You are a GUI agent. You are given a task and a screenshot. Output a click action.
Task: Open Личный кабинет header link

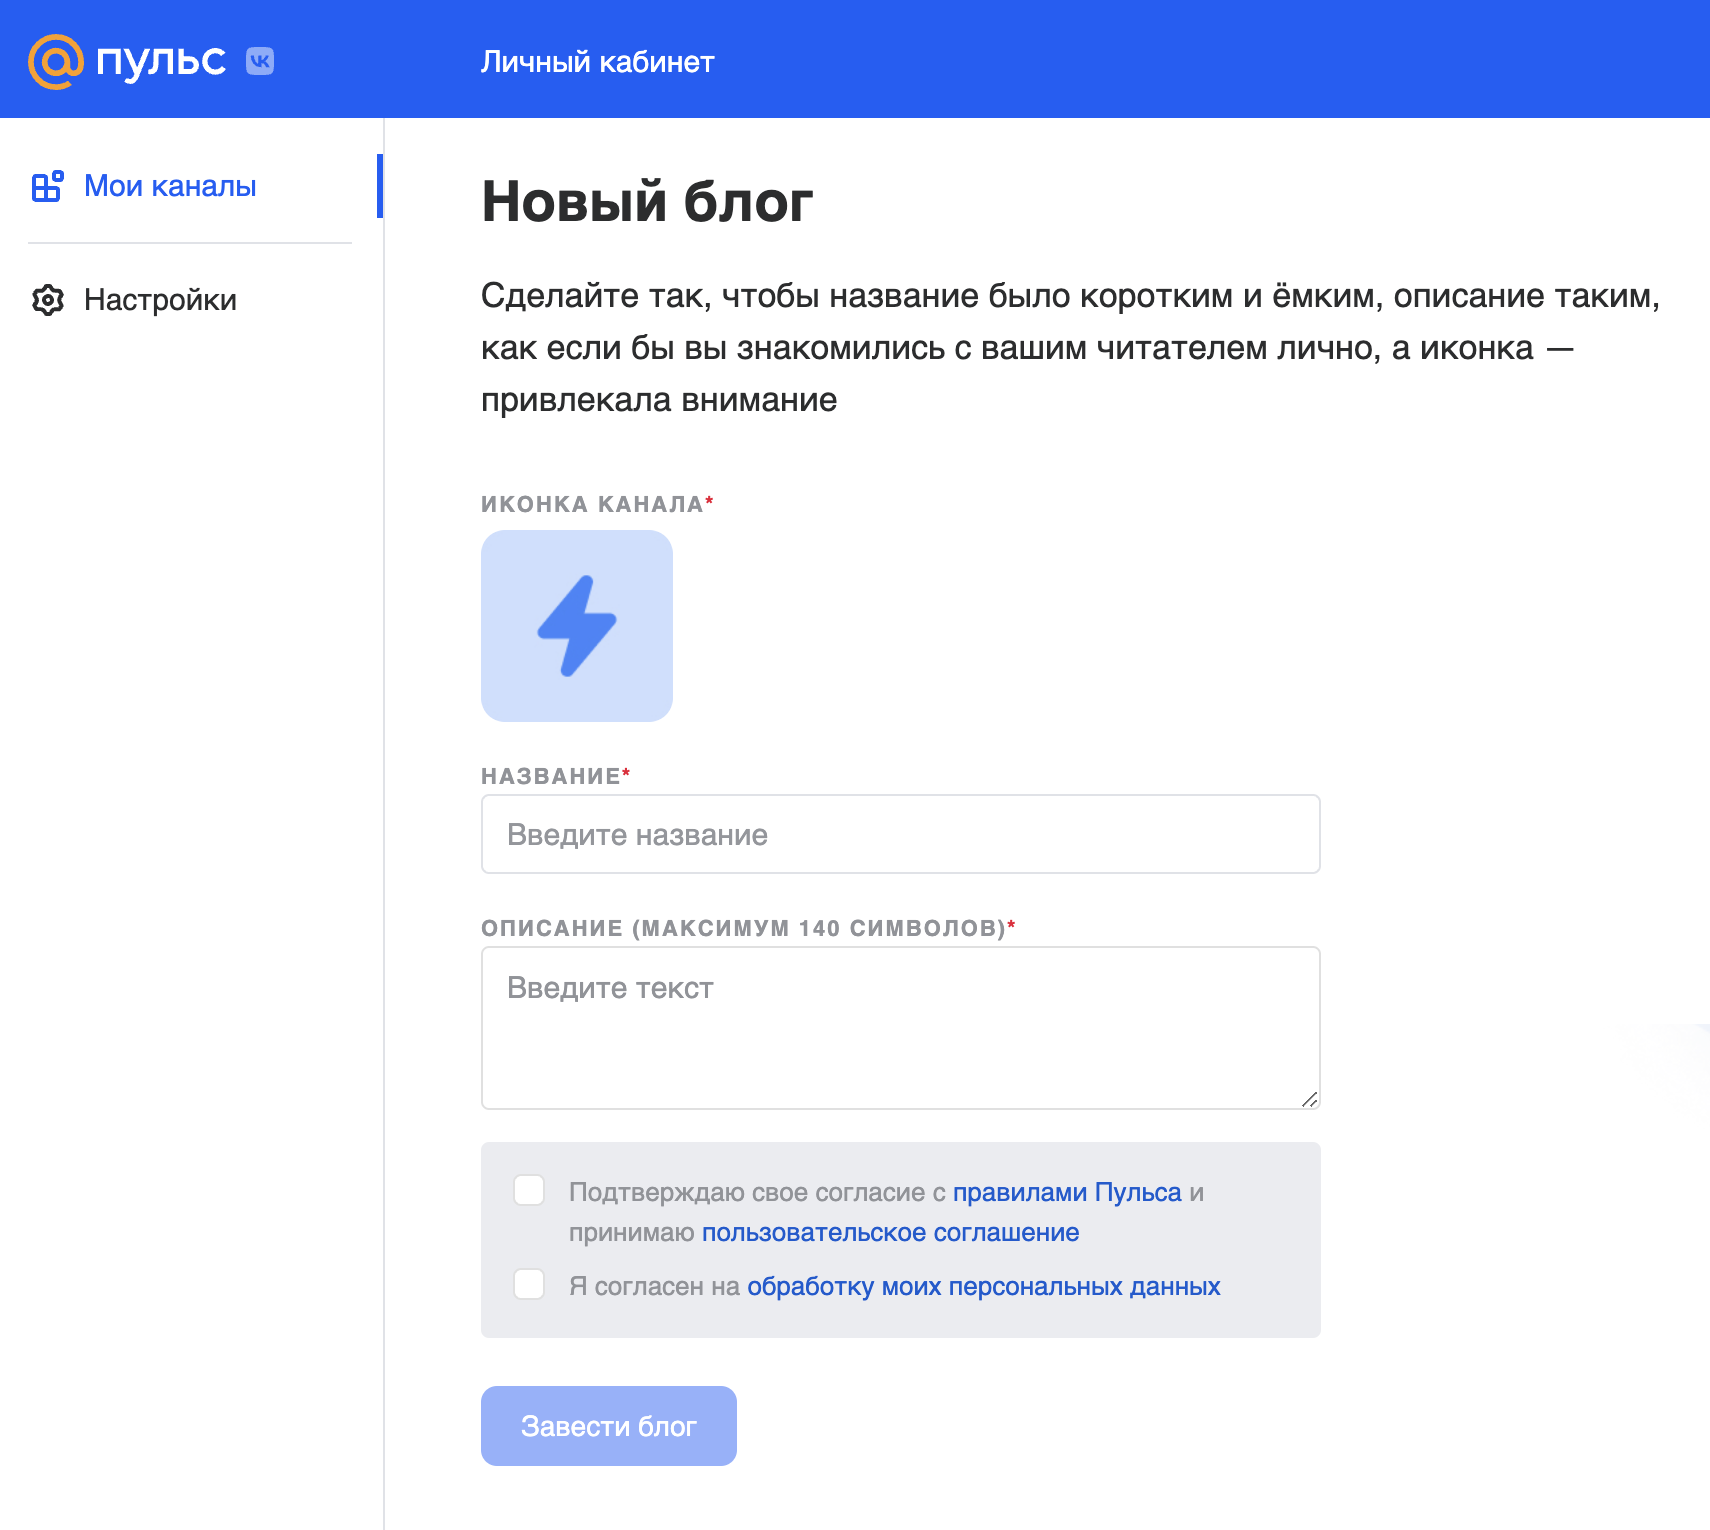click(597, 62)
